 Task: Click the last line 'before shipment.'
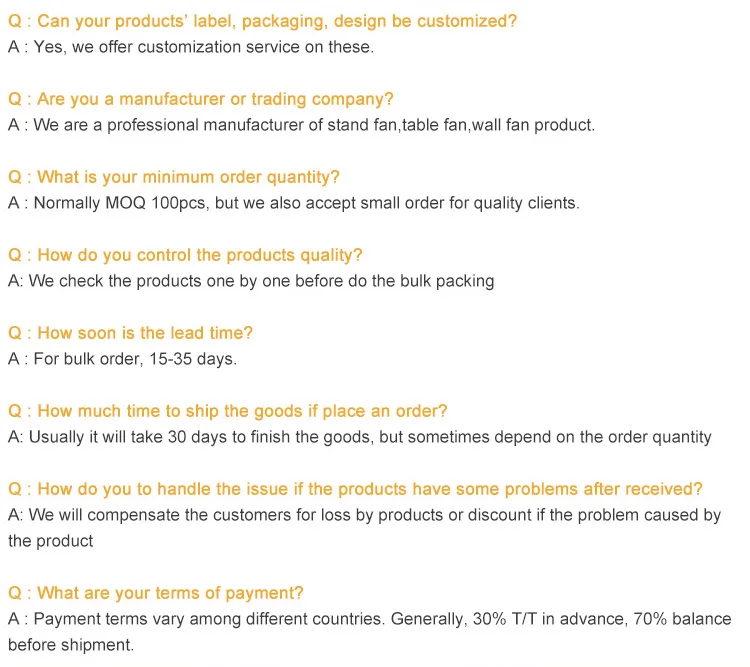[70, 645]
